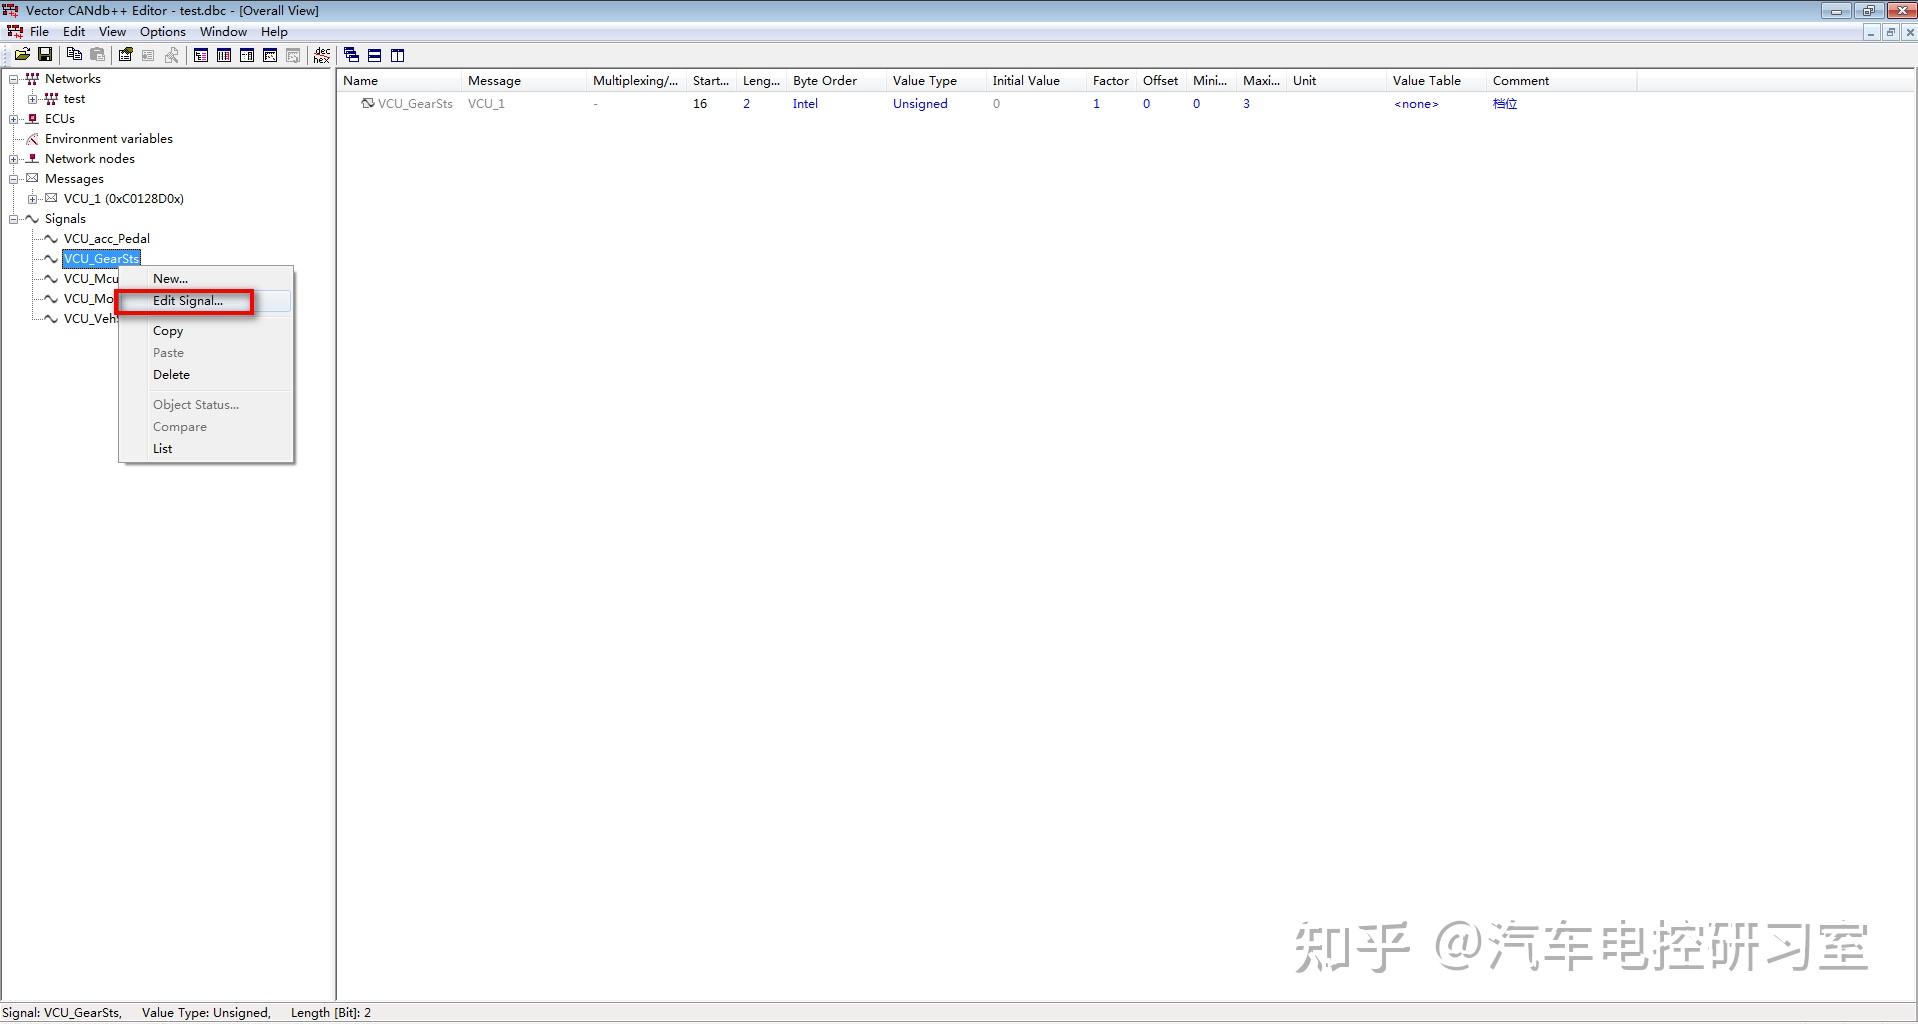Screen dimensions: 1918x1024
Task: Select the VCU_acc_Pedal signal
Action: [x=106, y=238]
